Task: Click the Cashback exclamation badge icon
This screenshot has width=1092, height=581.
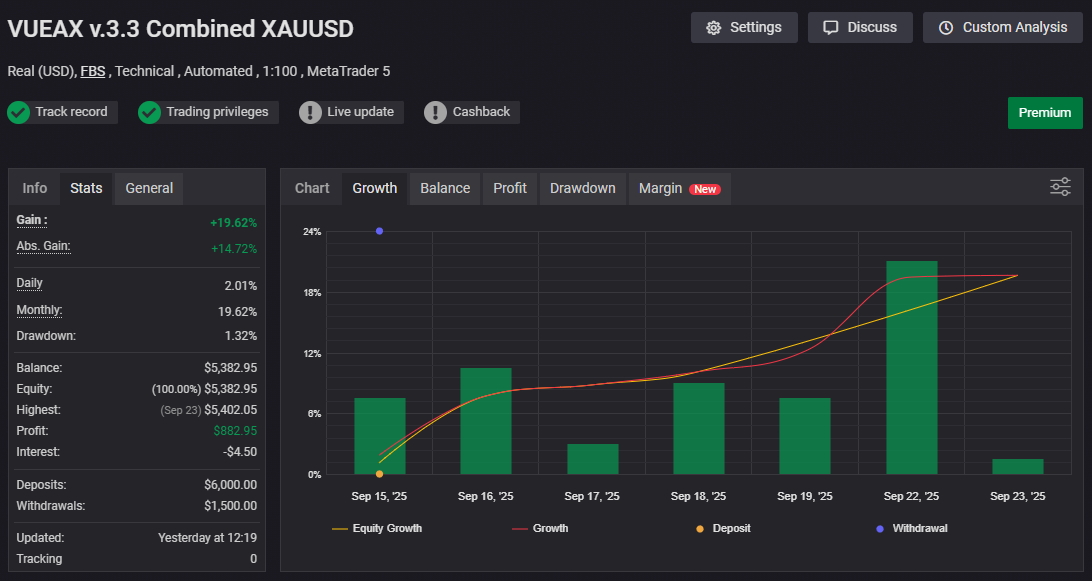Action: click(436, 111)
